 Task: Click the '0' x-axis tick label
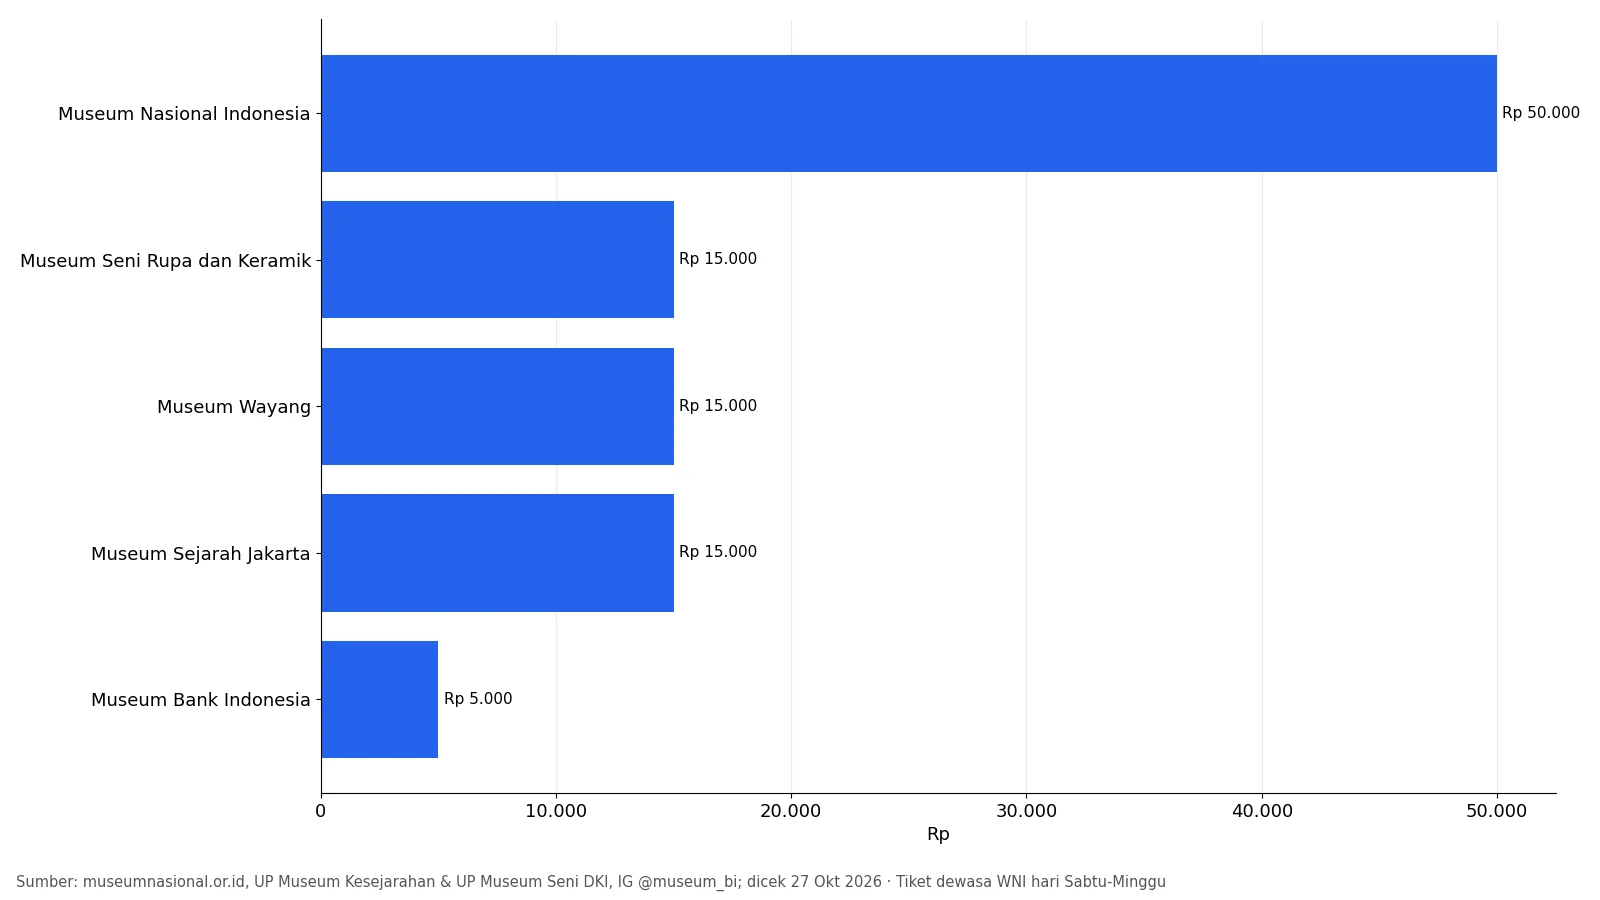(321, 811)
